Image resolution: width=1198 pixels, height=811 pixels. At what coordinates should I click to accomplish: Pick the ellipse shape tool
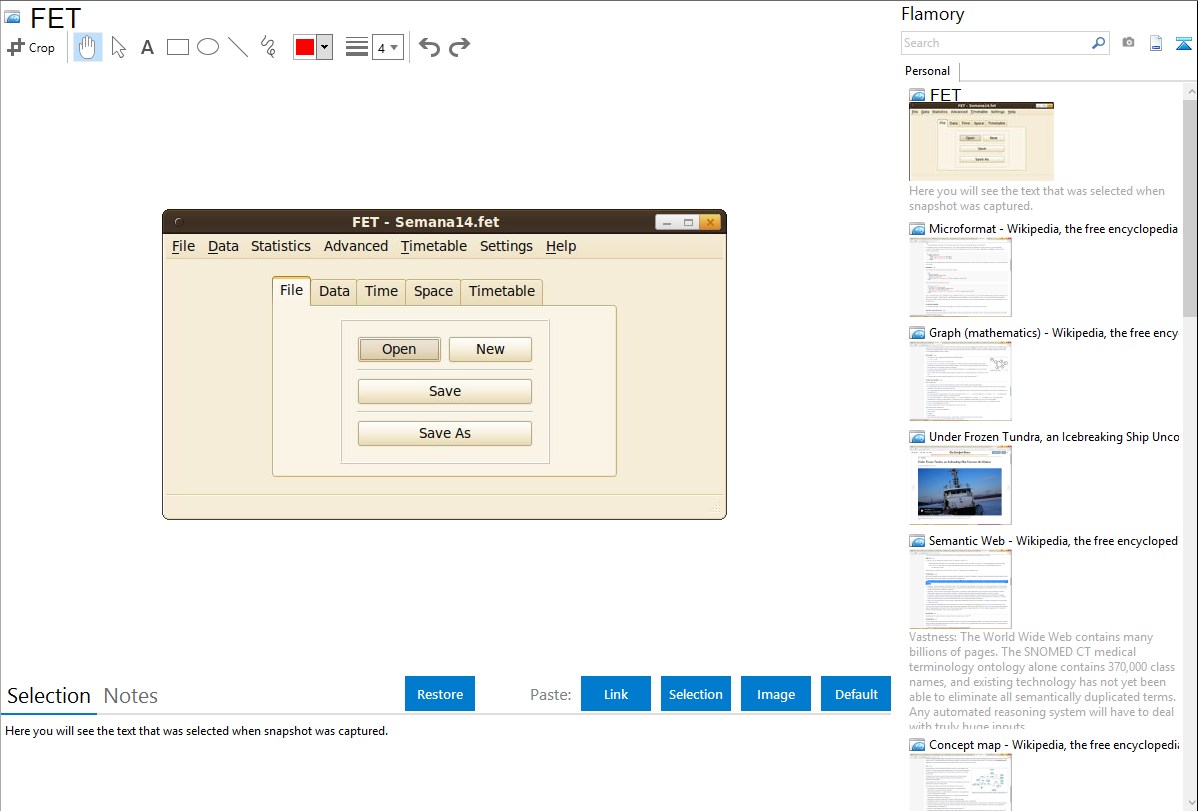click(208, 47)
